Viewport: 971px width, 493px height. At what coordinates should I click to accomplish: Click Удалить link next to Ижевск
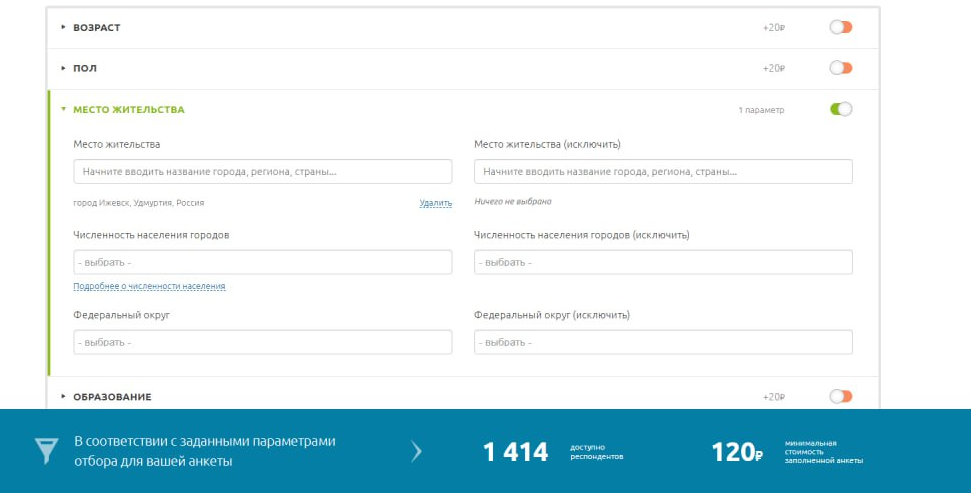click(x=435, y=203)
